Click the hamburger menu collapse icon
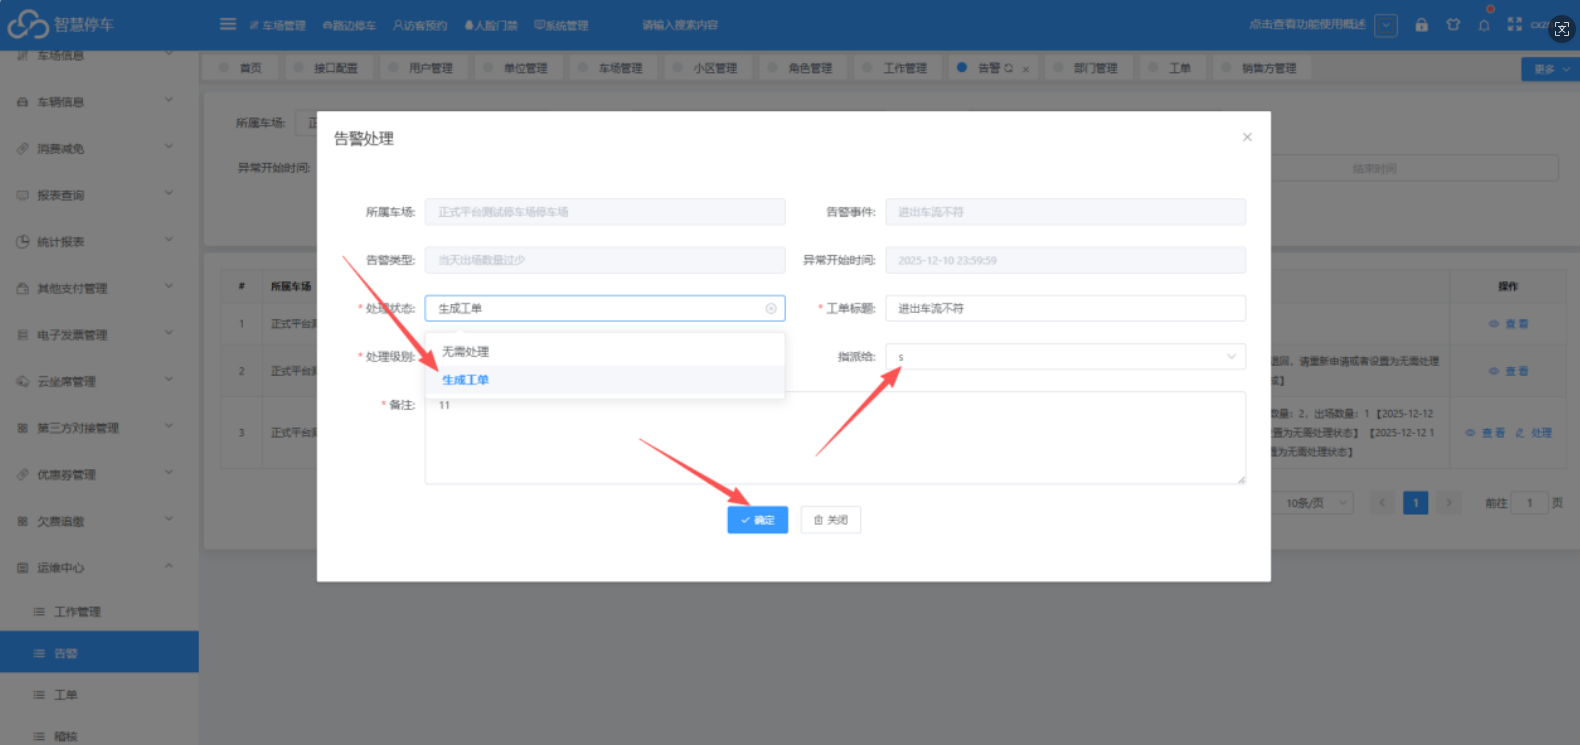Screen dimensions: 1580x745 [228, 24]
